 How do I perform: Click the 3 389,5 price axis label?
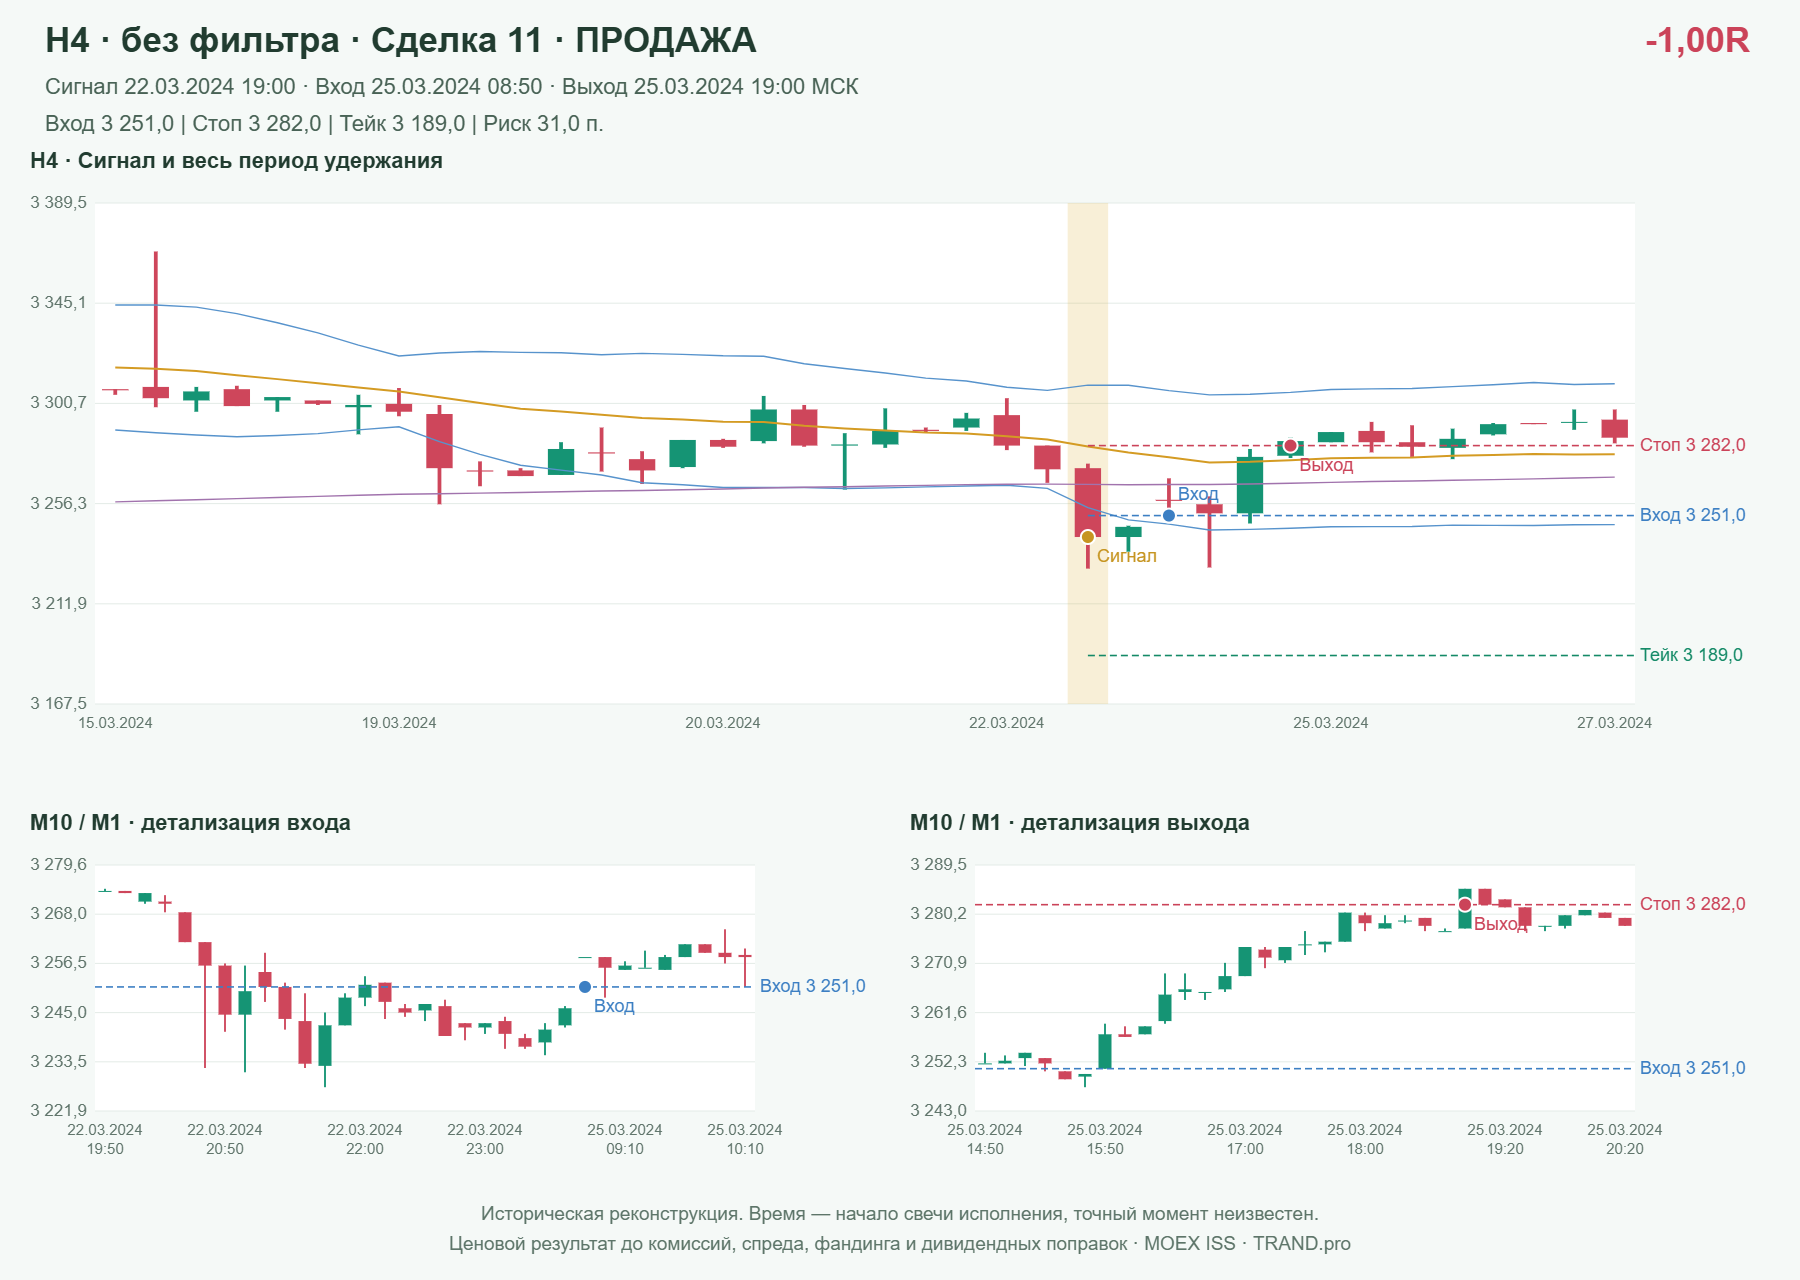(59, 203)
